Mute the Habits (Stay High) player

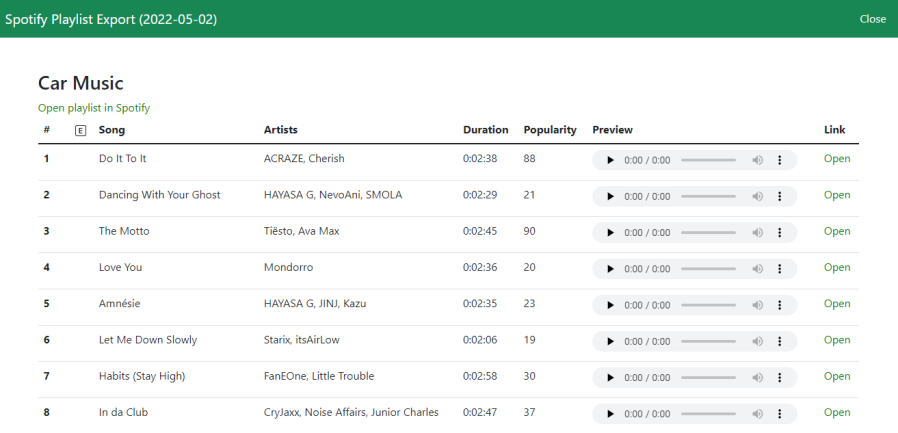coord(758,377)
